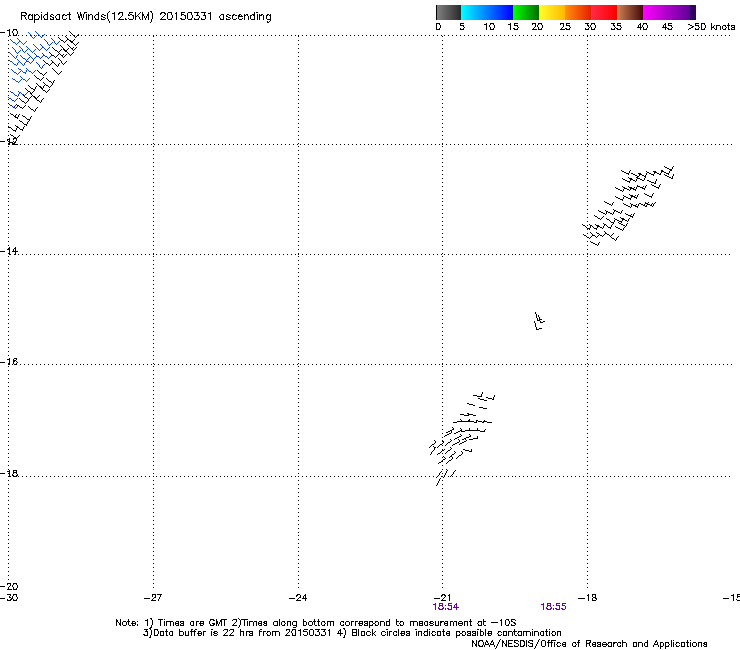This screenshot has height=650, width=740.
Task: Click the isolated wind barb near -15 latitude
Action: [539, 321]
